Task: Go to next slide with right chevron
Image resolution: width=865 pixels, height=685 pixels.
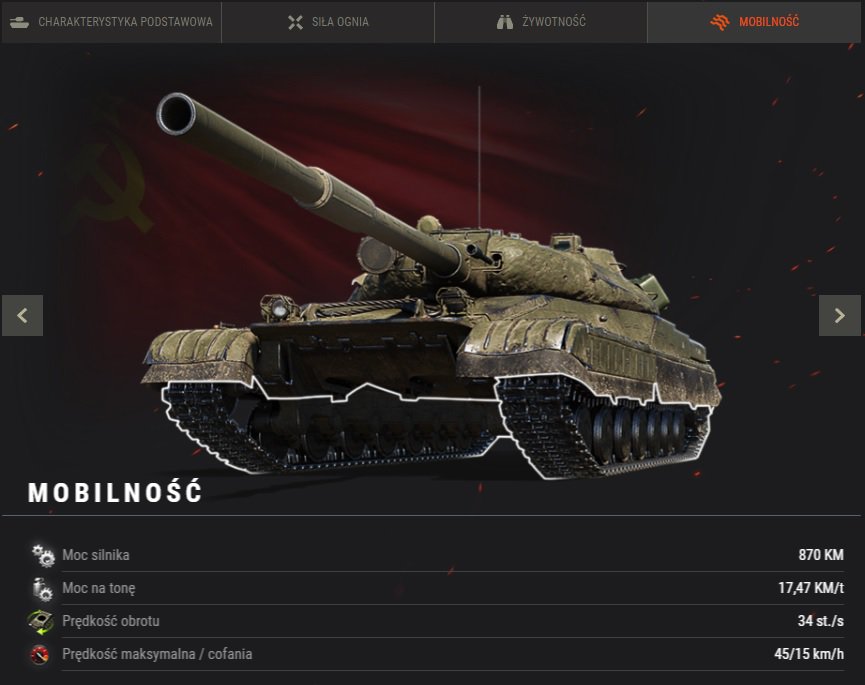Action: pyautogui.click(x=840, y=315)
